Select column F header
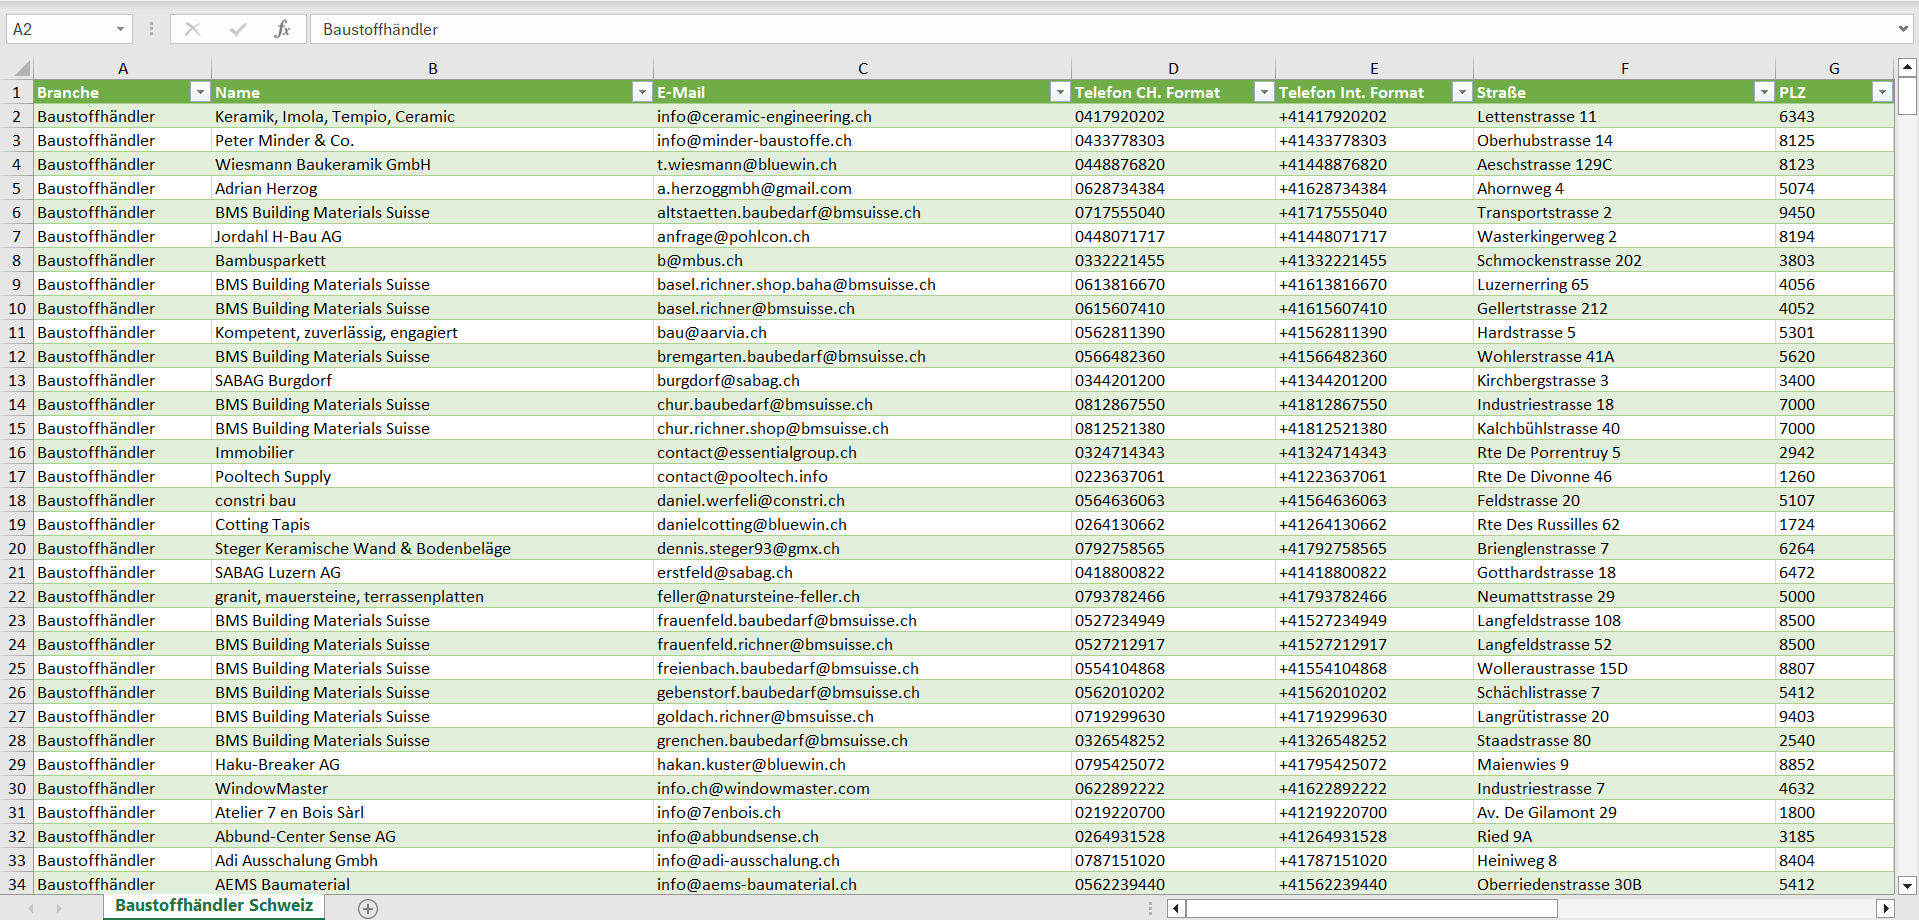Viewport: 1919px width, 920px height. (1625, 69)
